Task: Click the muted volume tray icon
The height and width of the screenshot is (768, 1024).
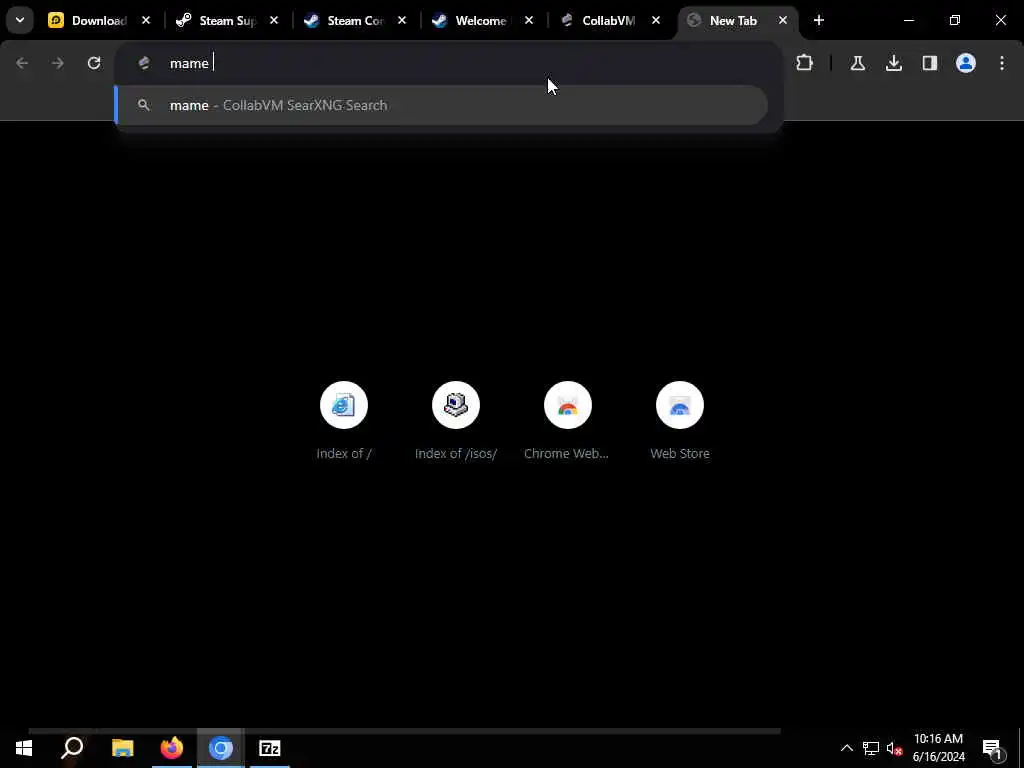Action: pyautogui.click(x=895, y=748)
